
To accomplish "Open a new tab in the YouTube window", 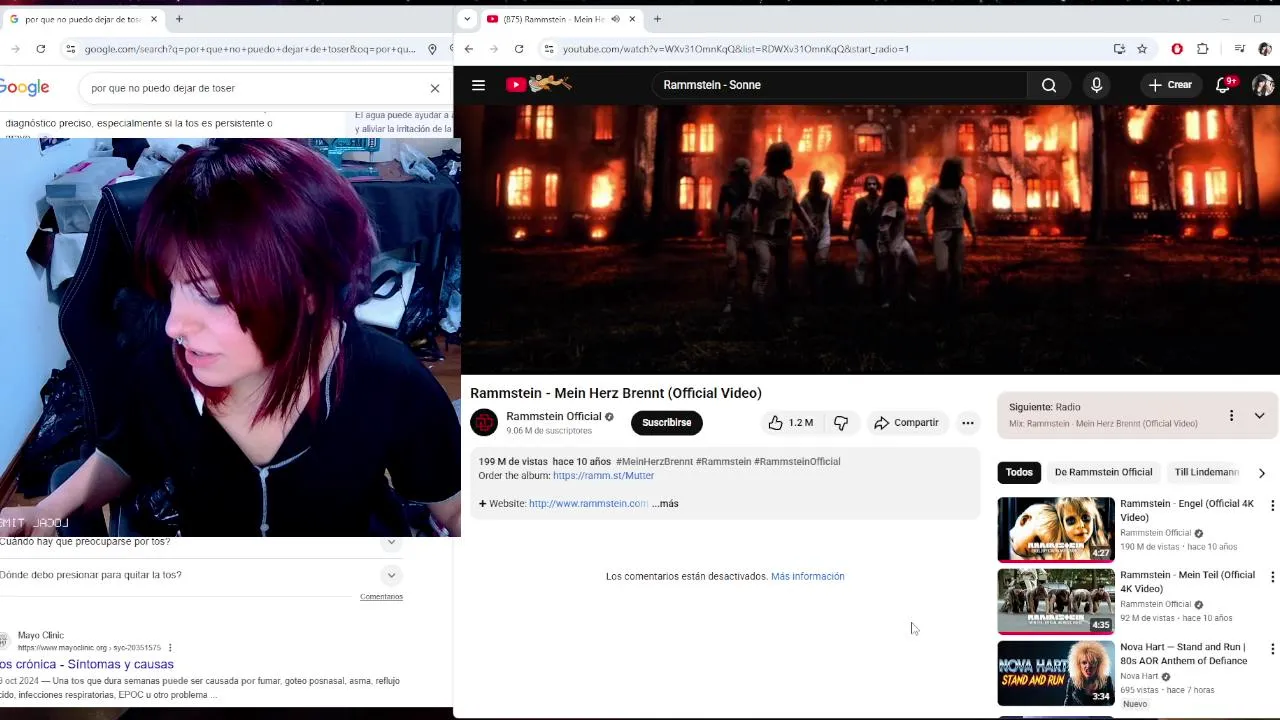I will [657, 19].
